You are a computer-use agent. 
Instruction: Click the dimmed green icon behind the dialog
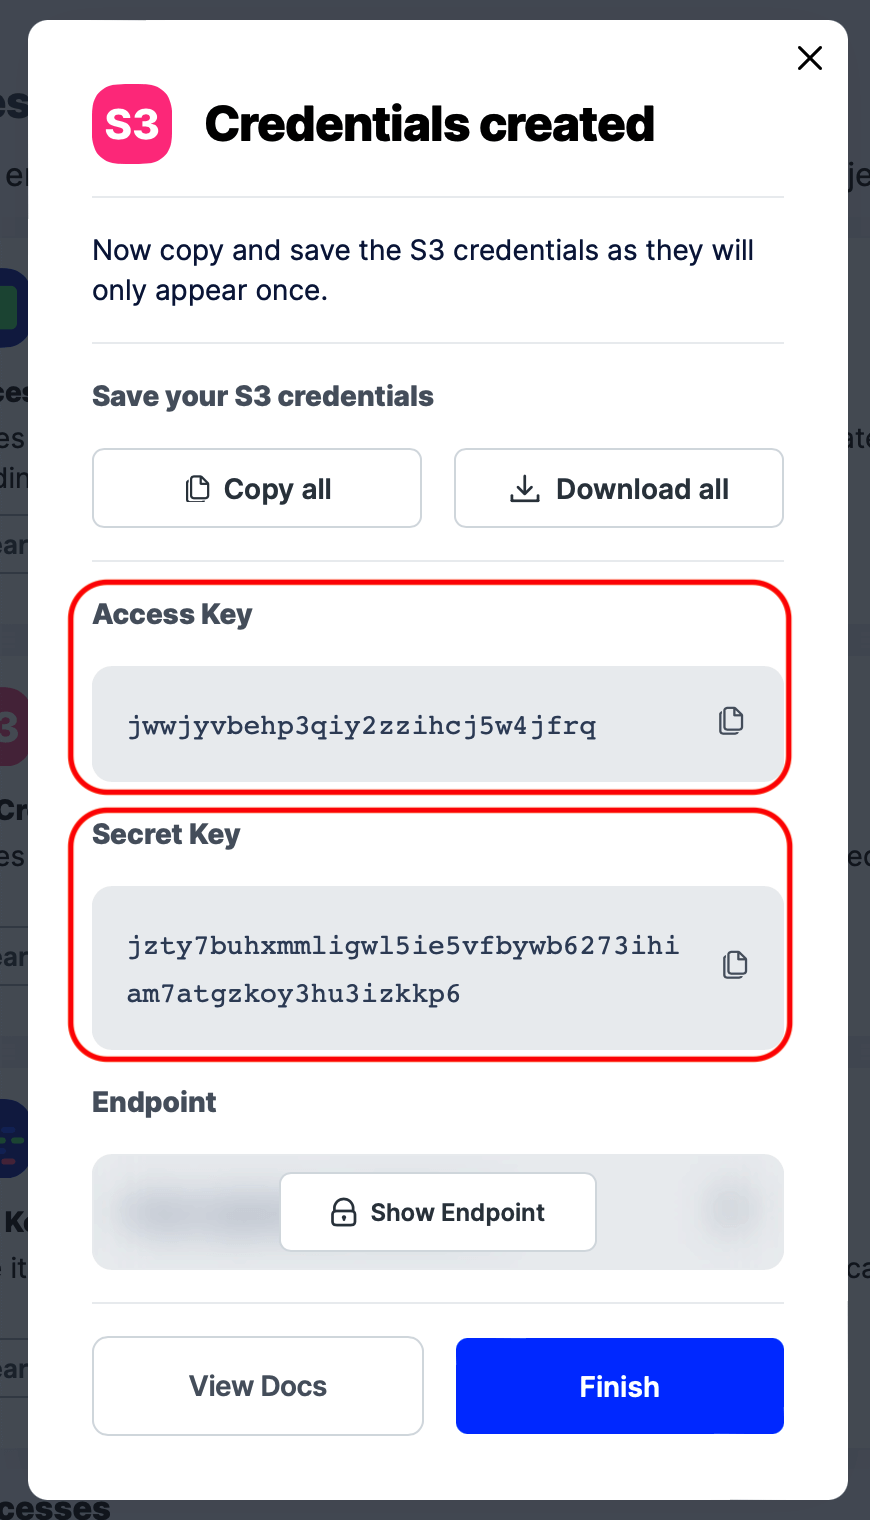10,308
